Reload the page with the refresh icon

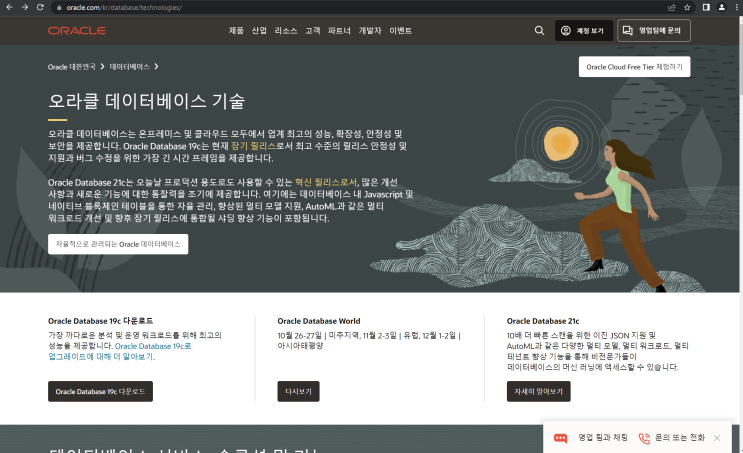coord(40,7)
